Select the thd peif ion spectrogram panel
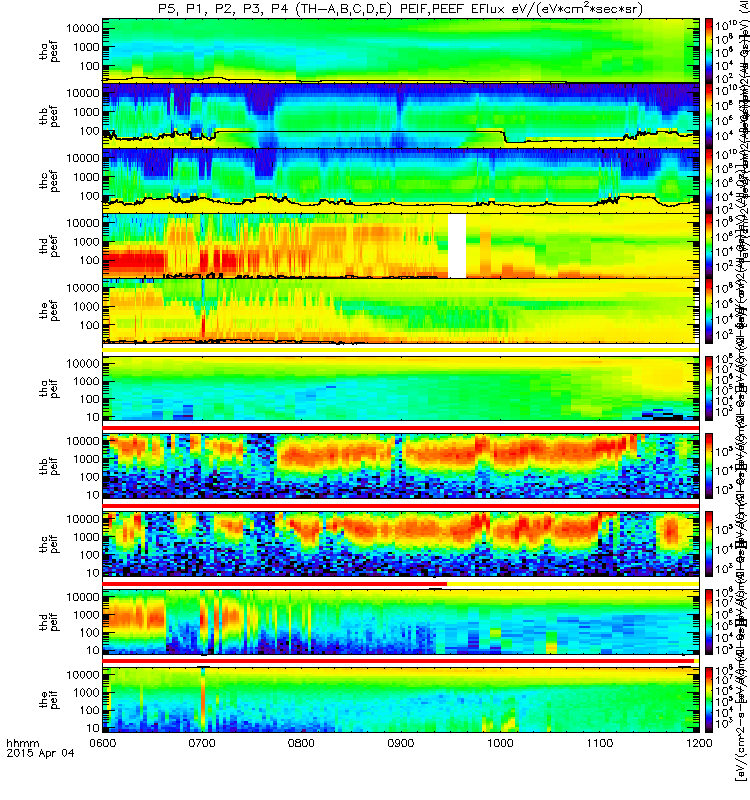The width and height of the screenshot is (750, 800). [401, 622]
